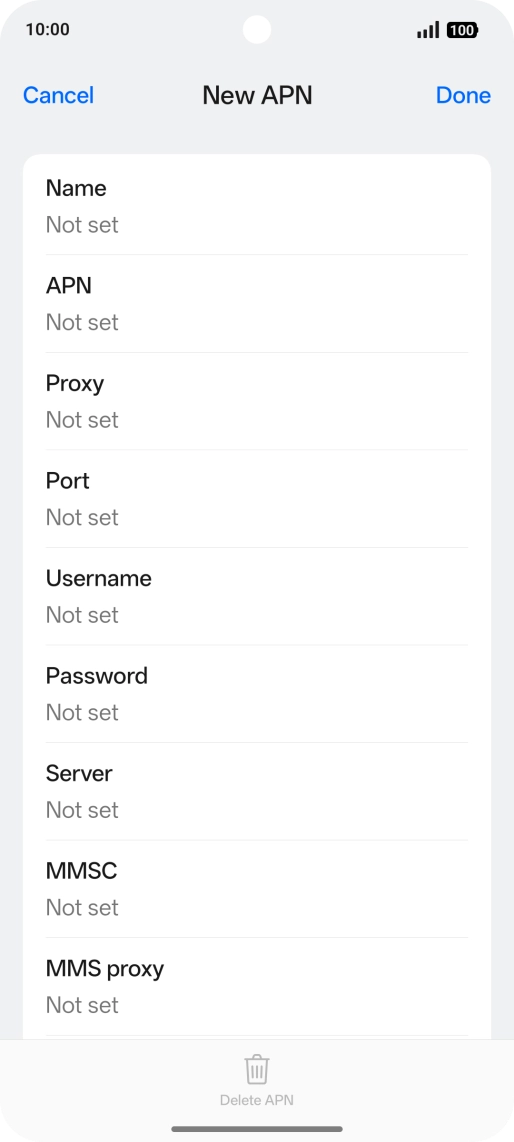The height and width of the screenshot is (1142, 514).
Task: Set the Proxy field
Action: tap(257, 401)
